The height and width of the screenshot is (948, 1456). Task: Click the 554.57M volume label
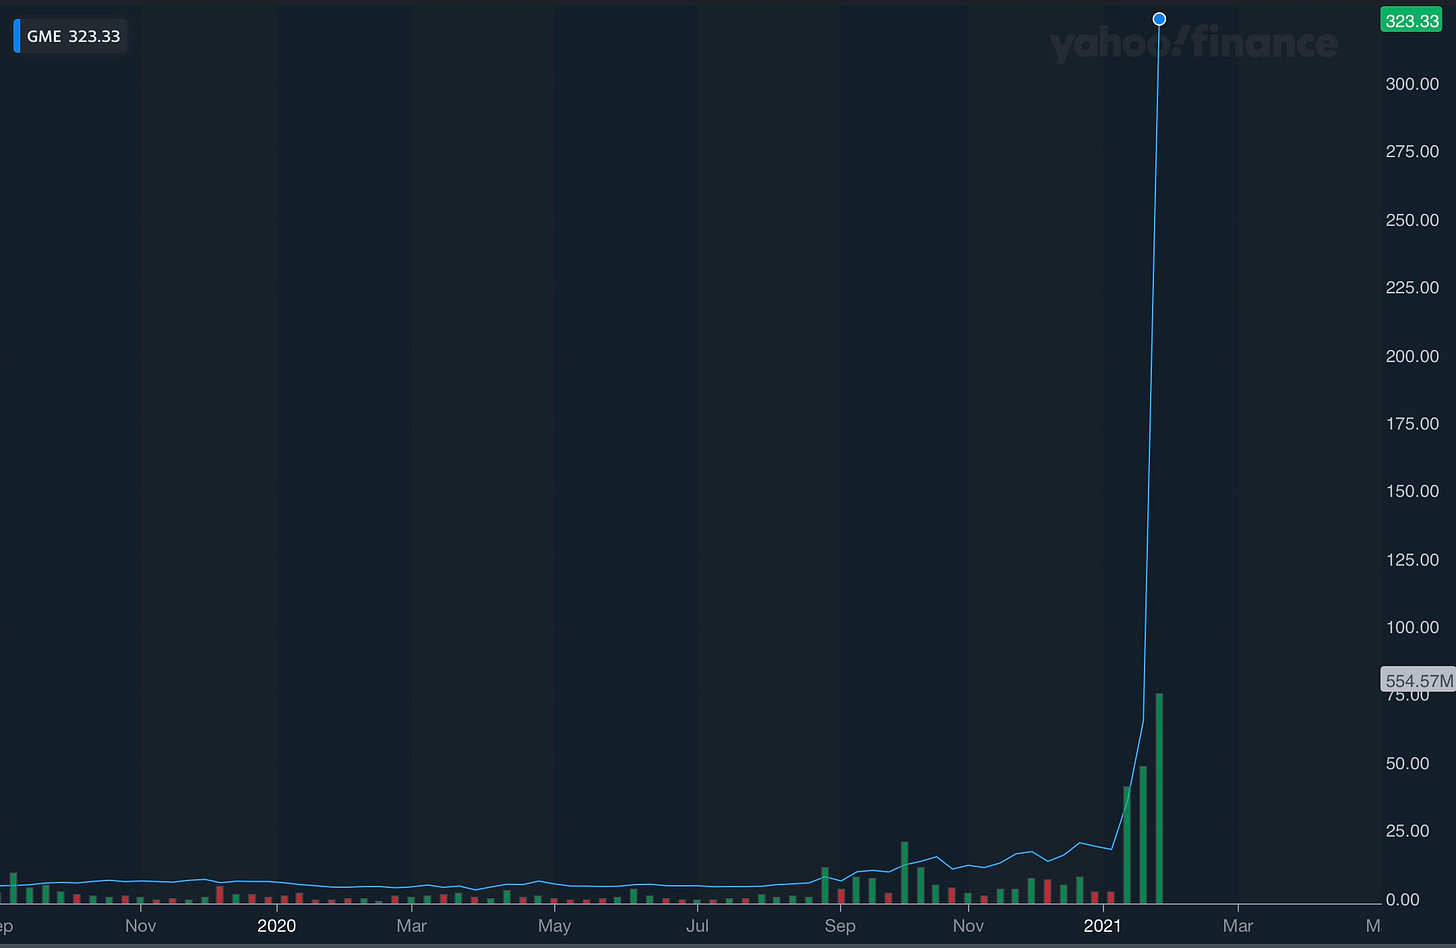coord(1418,681)
